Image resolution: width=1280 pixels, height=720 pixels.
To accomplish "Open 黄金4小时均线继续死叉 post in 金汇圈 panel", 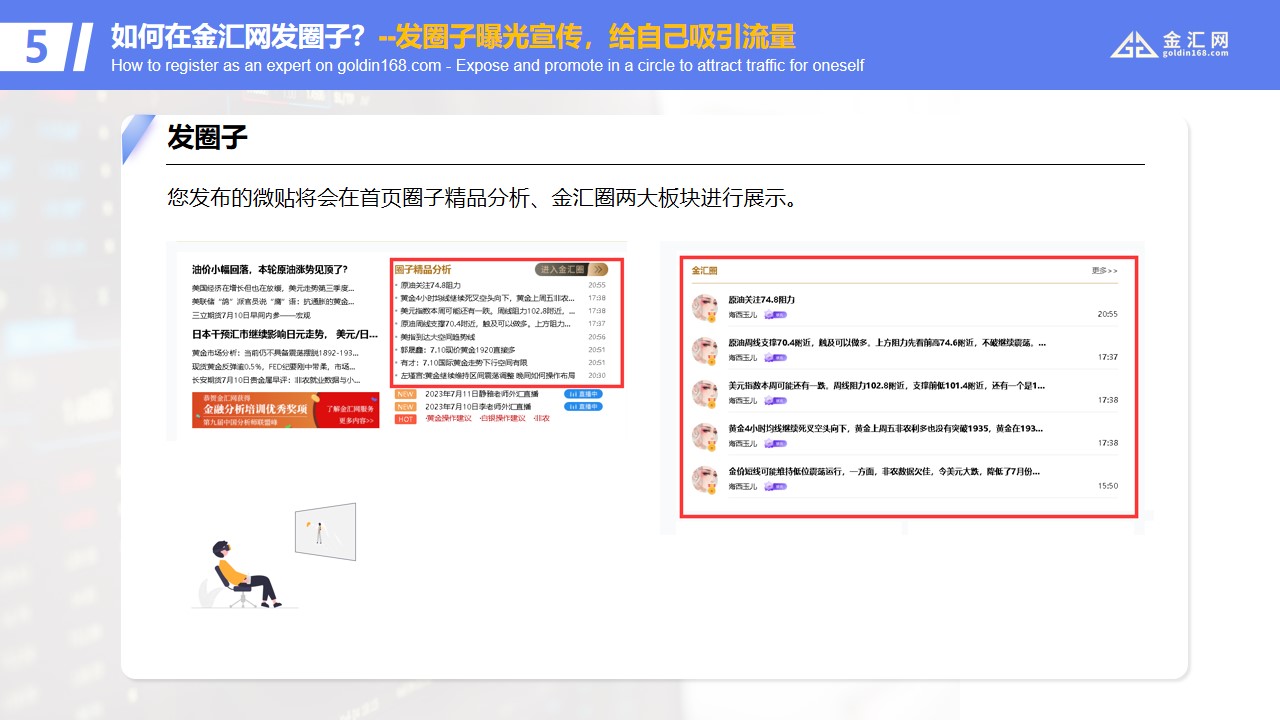I will point(885,429).
